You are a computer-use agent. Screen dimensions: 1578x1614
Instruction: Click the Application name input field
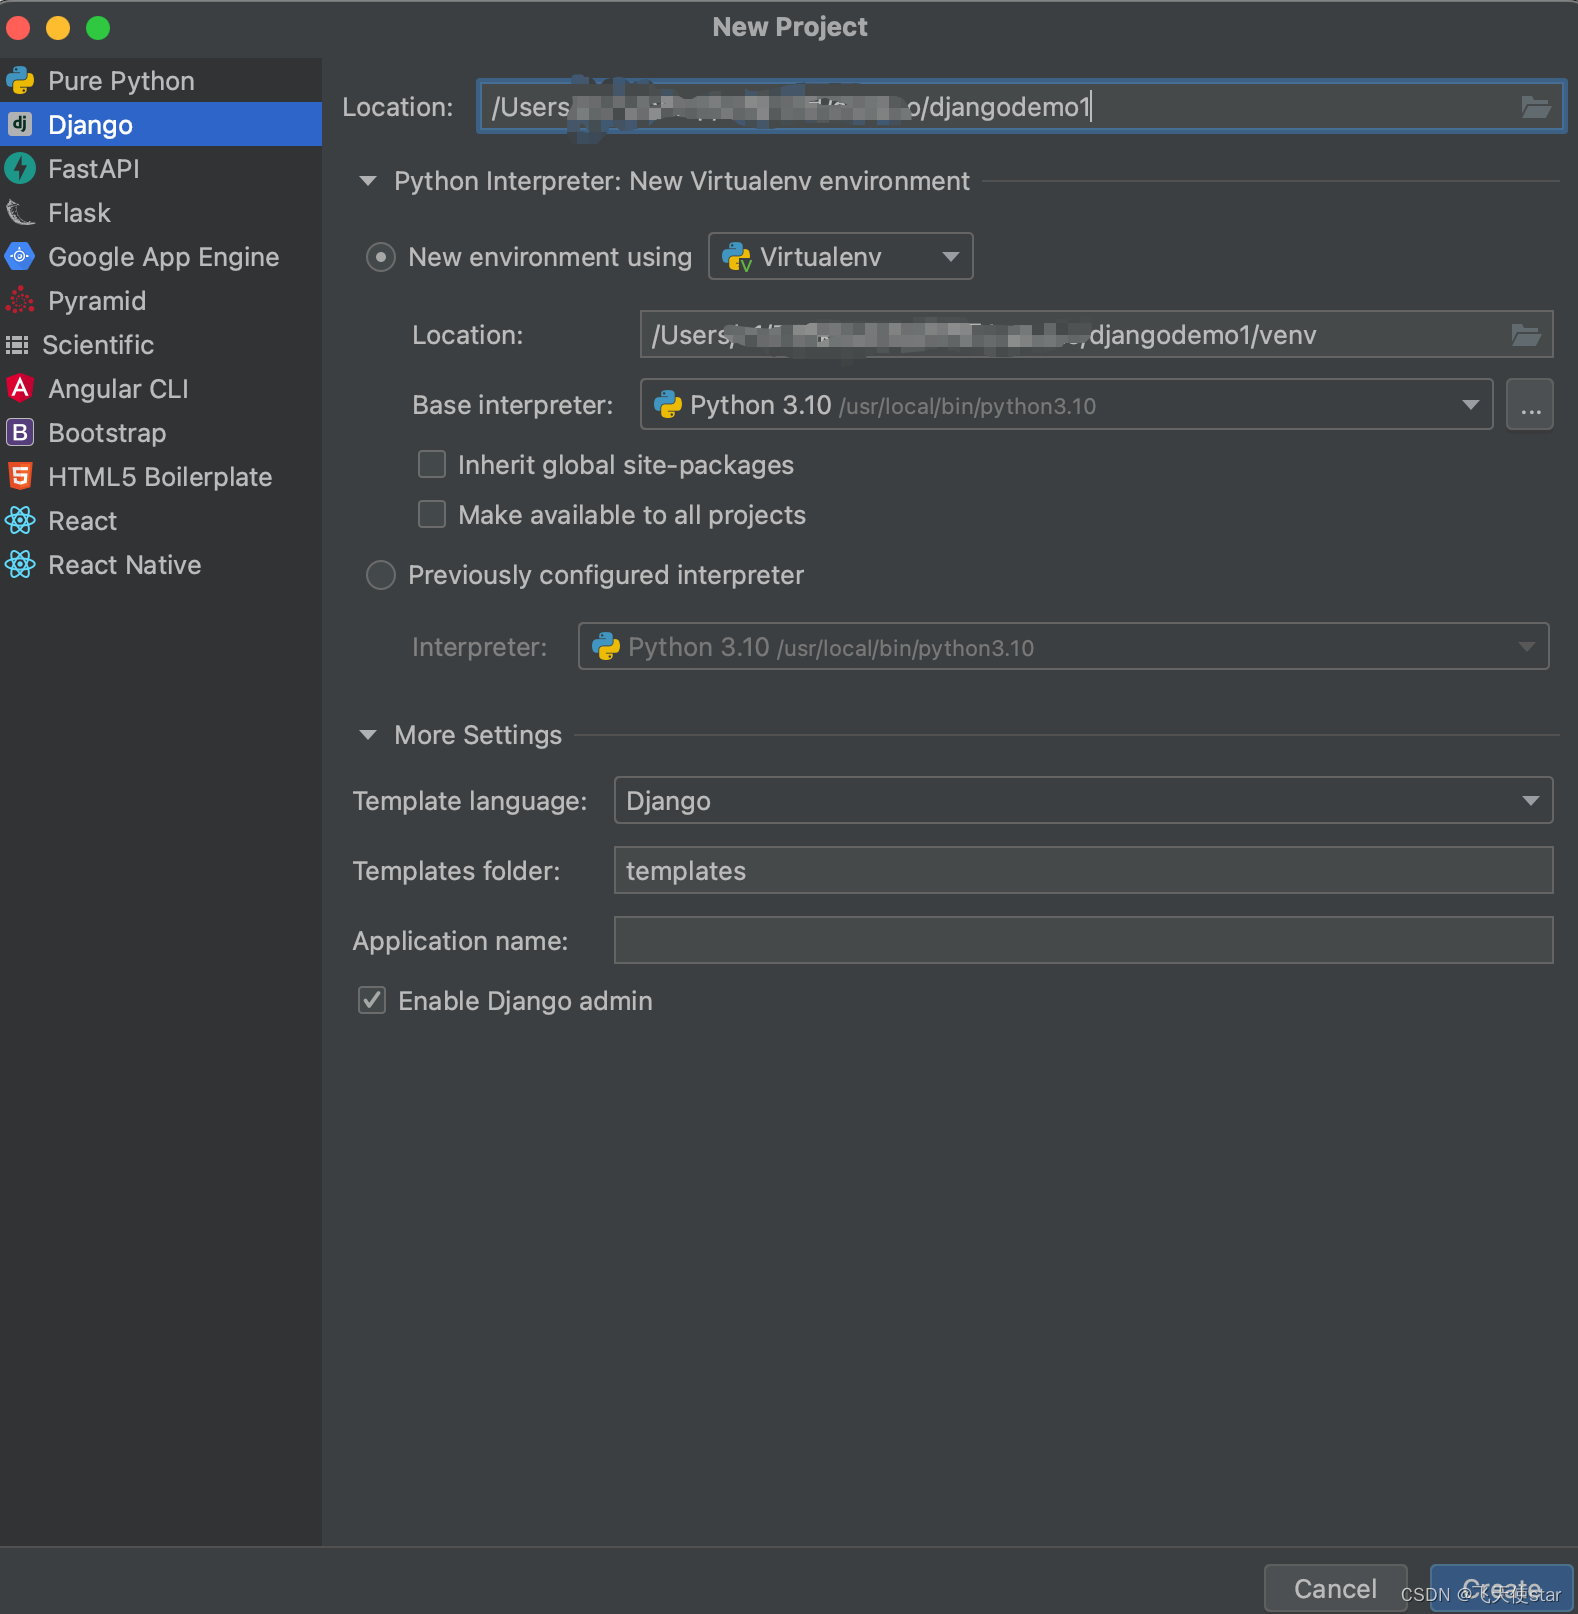[1083, 941]
